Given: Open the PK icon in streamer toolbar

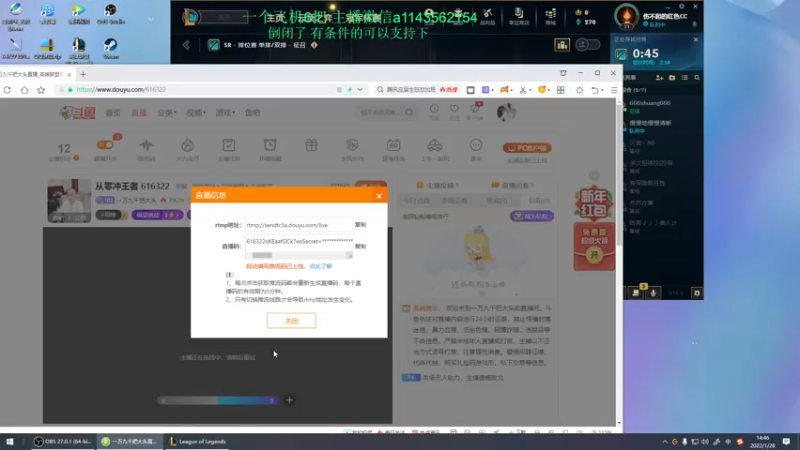Looking at the screenshot, I should pyautogui.click(x=352, y=145).
